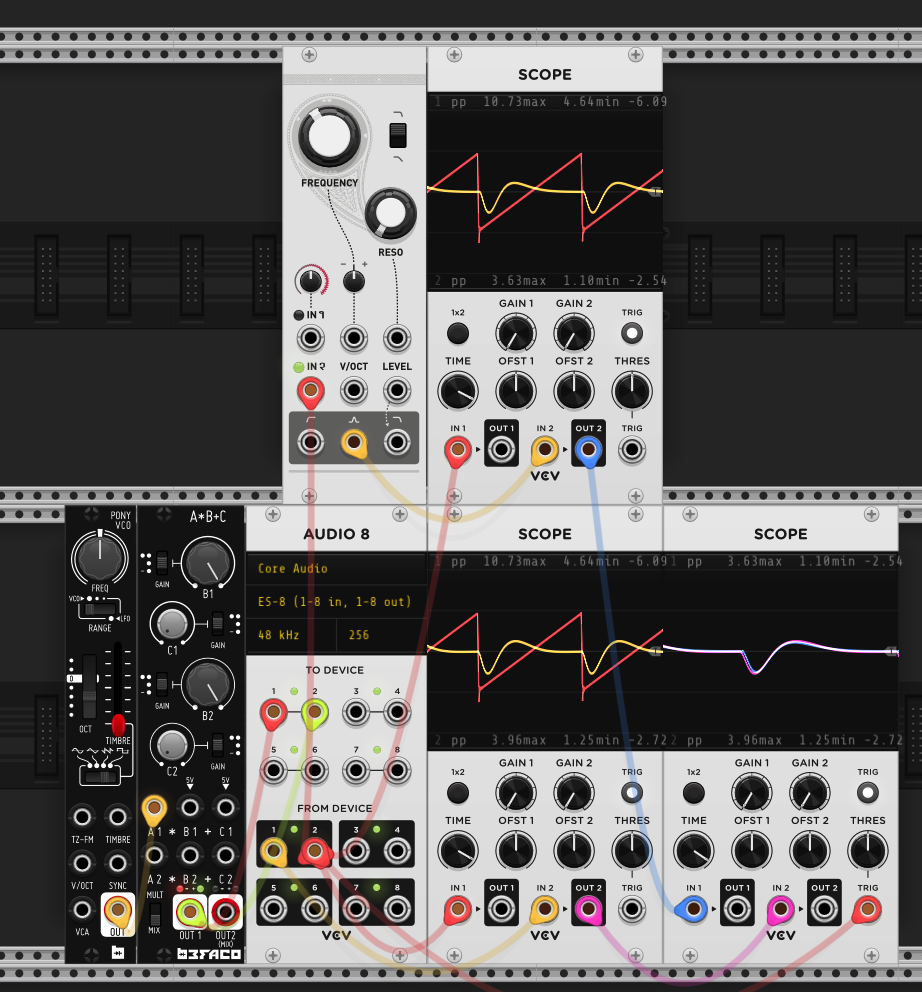Click the blue OUT 2 port on top Scope
This screenshot has width=922, height=992.
tap(588, 449)
